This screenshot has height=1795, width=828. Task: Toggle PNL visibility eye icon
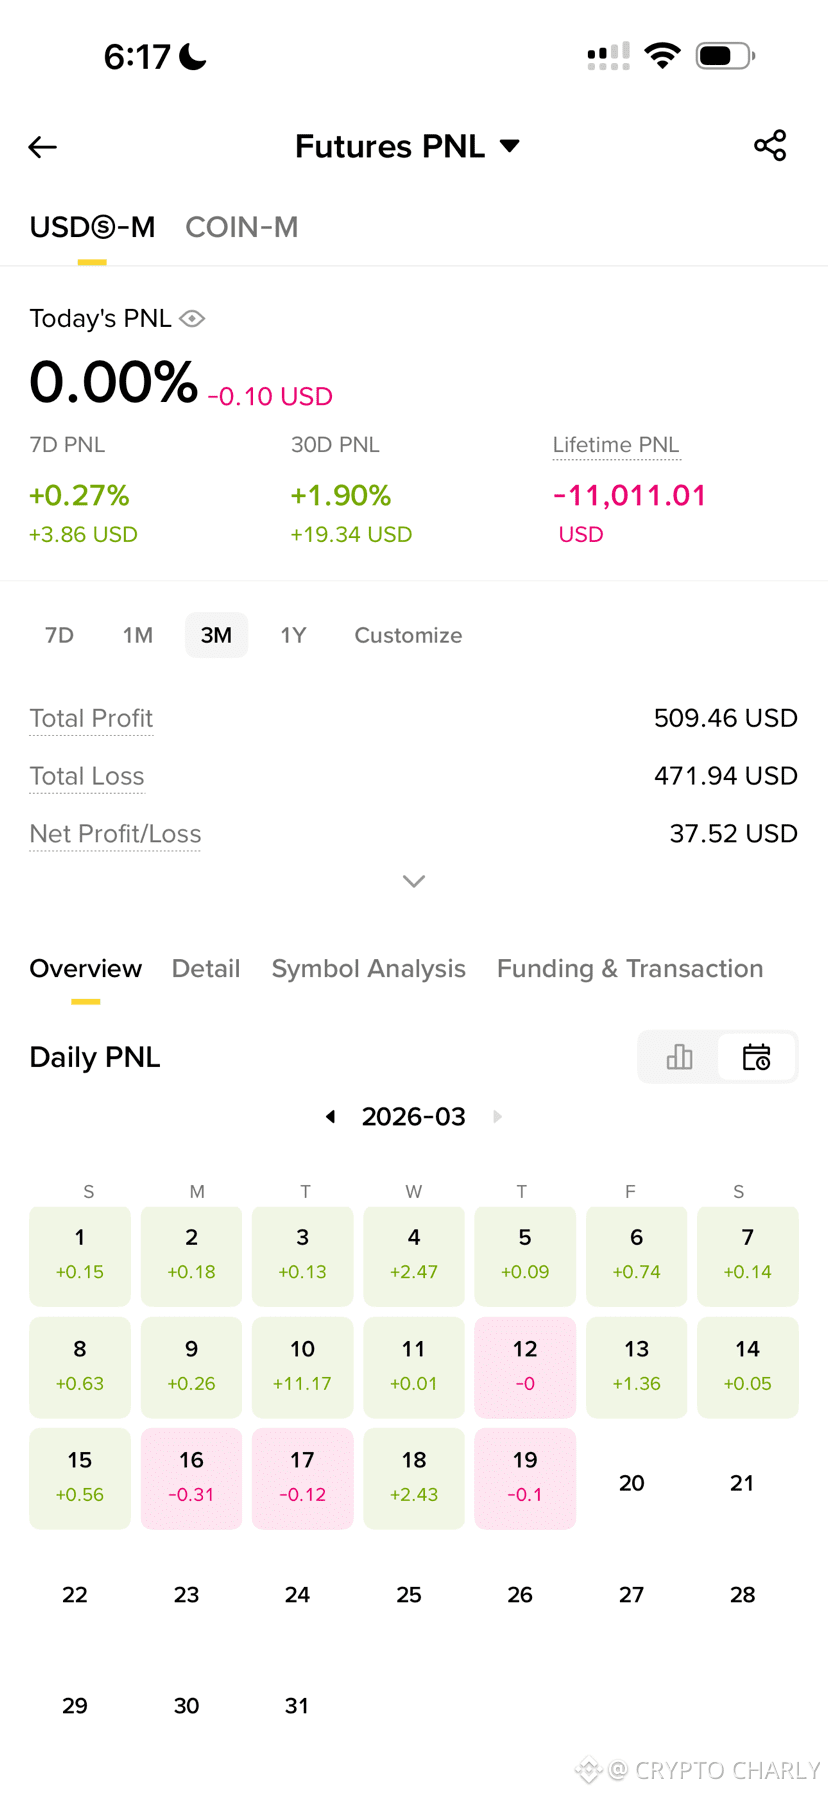click(x=192, y=318)
